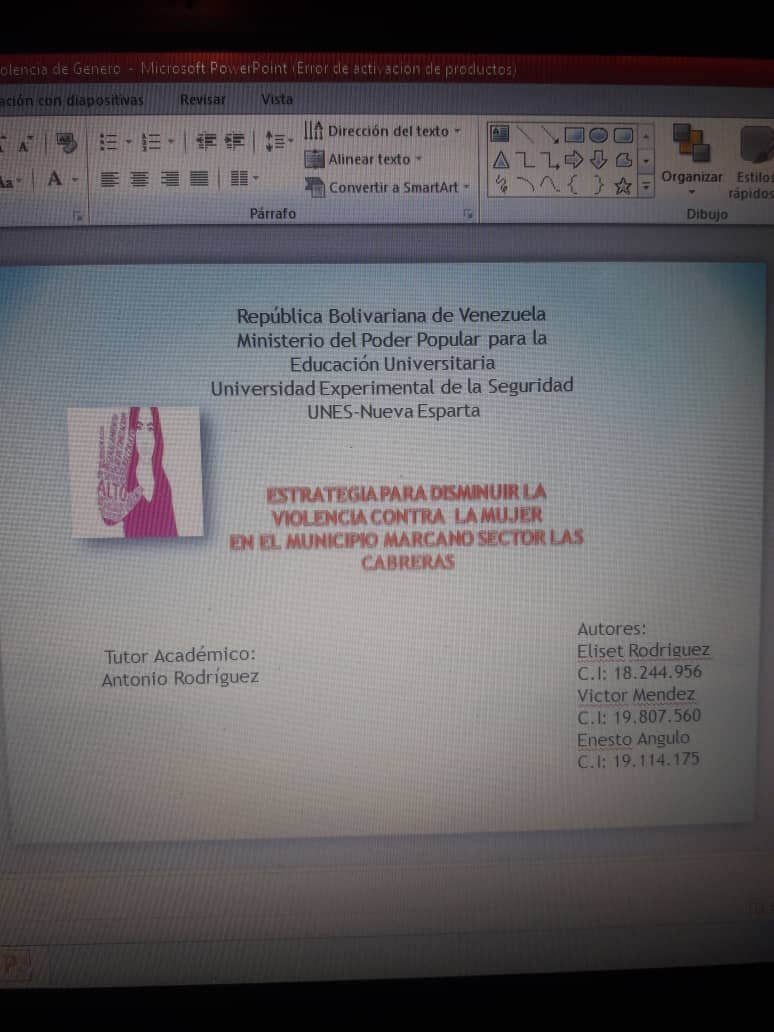Select the arc shape
Screen dimensions: 774x1032
pos(525,185)
